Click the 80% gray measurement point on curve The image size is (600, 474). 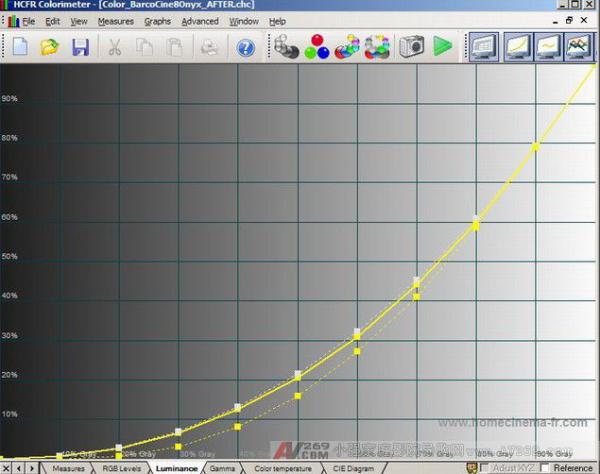click(x=476, y=224)
